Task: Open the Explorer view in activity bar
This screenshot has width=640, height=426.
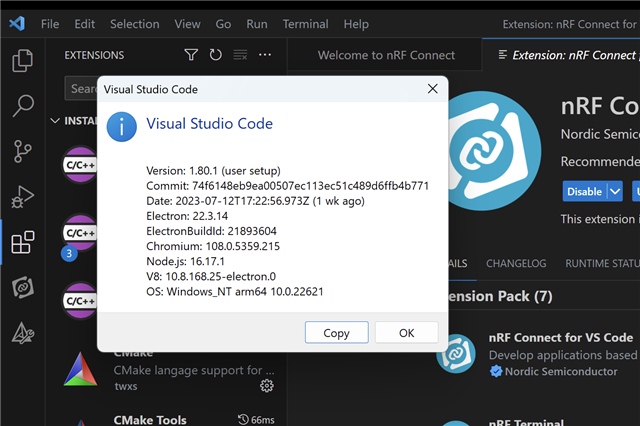Action: (22, 61)
